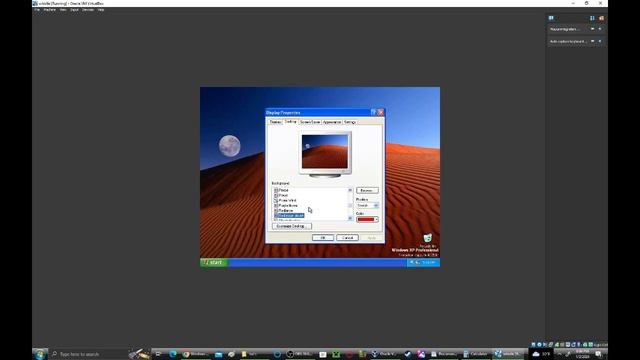Click the question-mark help icon in Display Properties
The image size is (640, 360).
373,112
